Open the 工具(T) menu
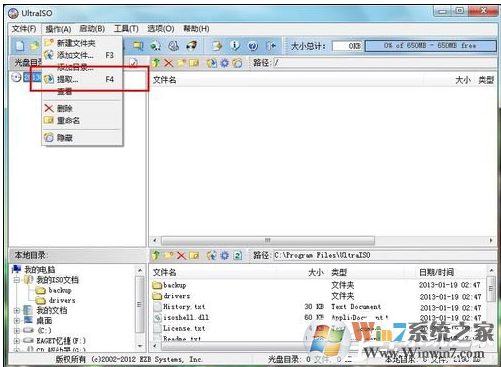 [x=126, y=29]
